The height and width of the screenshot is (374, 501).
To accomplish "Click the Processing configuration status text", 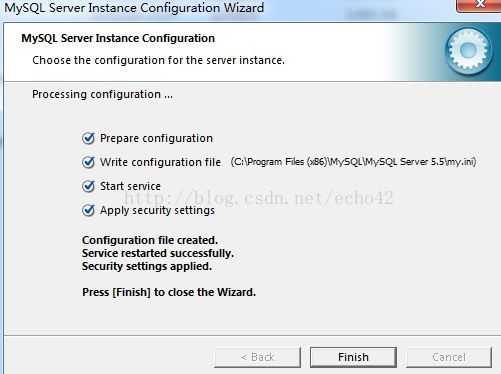I will coord(102,94).
